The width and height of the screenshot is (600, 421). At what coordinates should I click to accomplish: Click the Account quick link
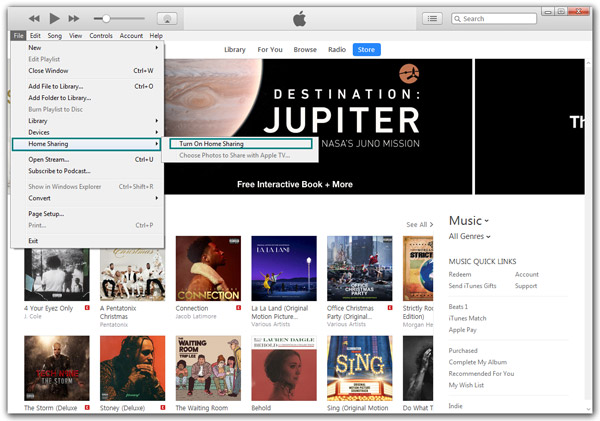point(527,274)
